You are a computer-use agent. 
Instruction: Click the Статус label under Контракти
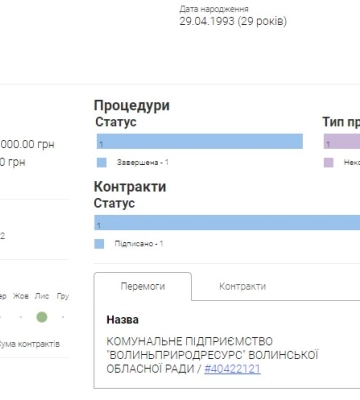point(114,203)
